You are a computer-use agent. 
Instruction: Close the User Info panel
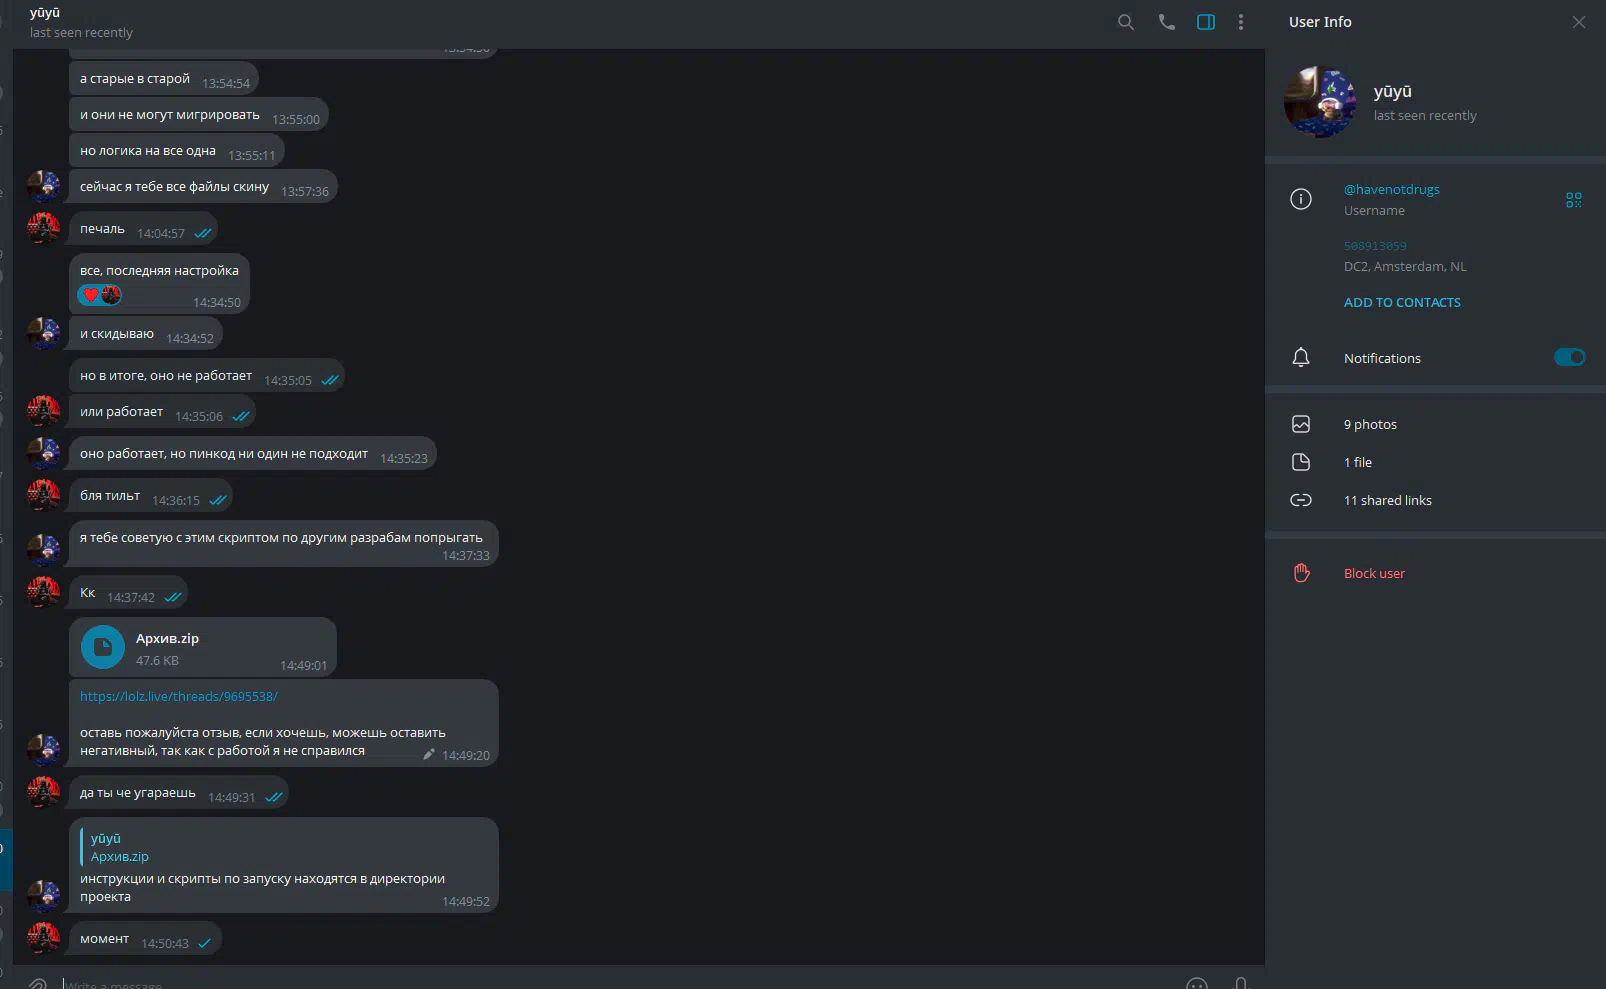tap(1579, 22)
